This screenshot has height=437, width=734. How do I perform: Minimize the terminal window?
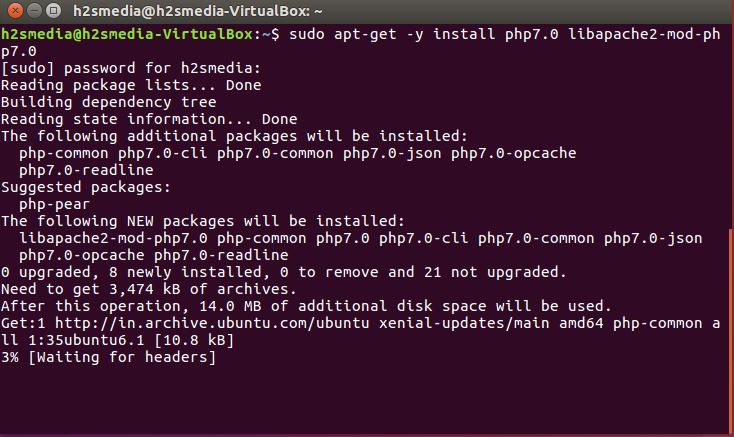[34, 10]
